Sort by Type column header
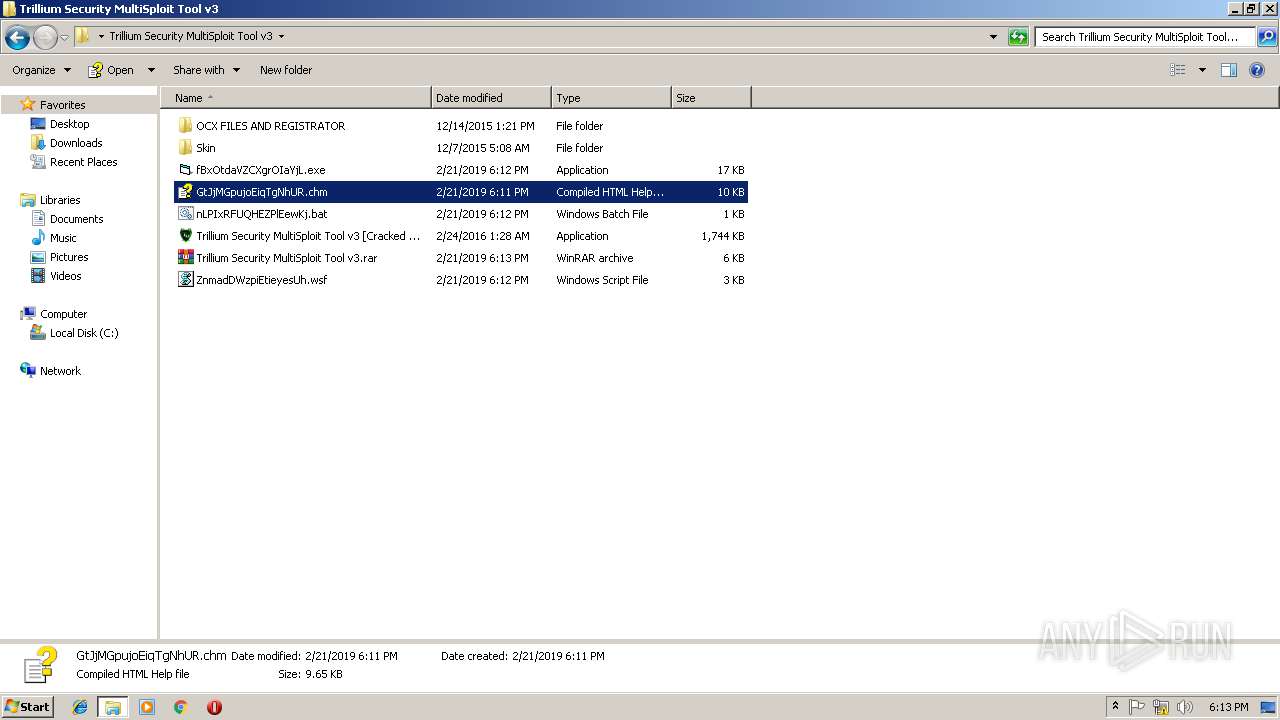 point(611,98)
